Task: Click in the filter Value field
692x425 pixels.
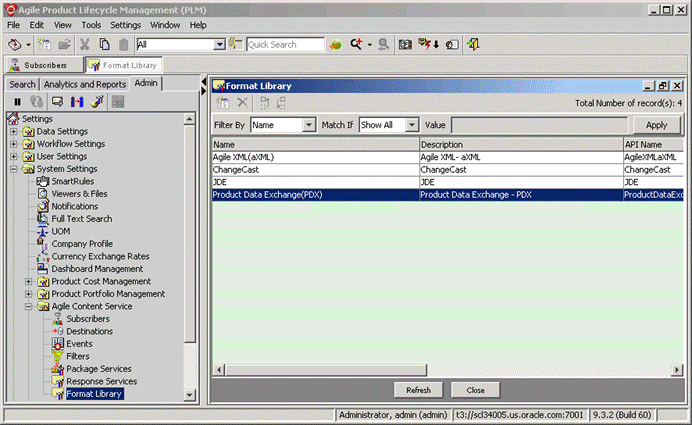Action: pos(539,125)
